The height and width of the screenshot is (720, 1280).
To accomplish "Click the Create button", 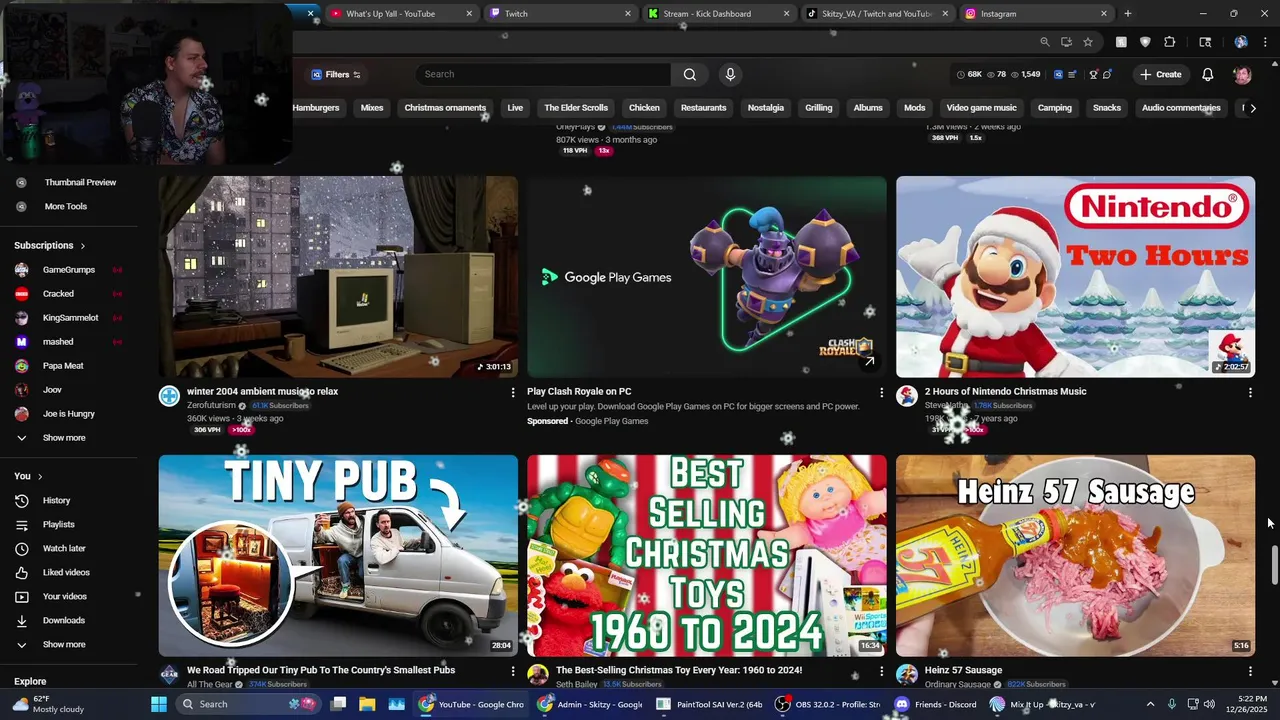I will pos(1160,74).
